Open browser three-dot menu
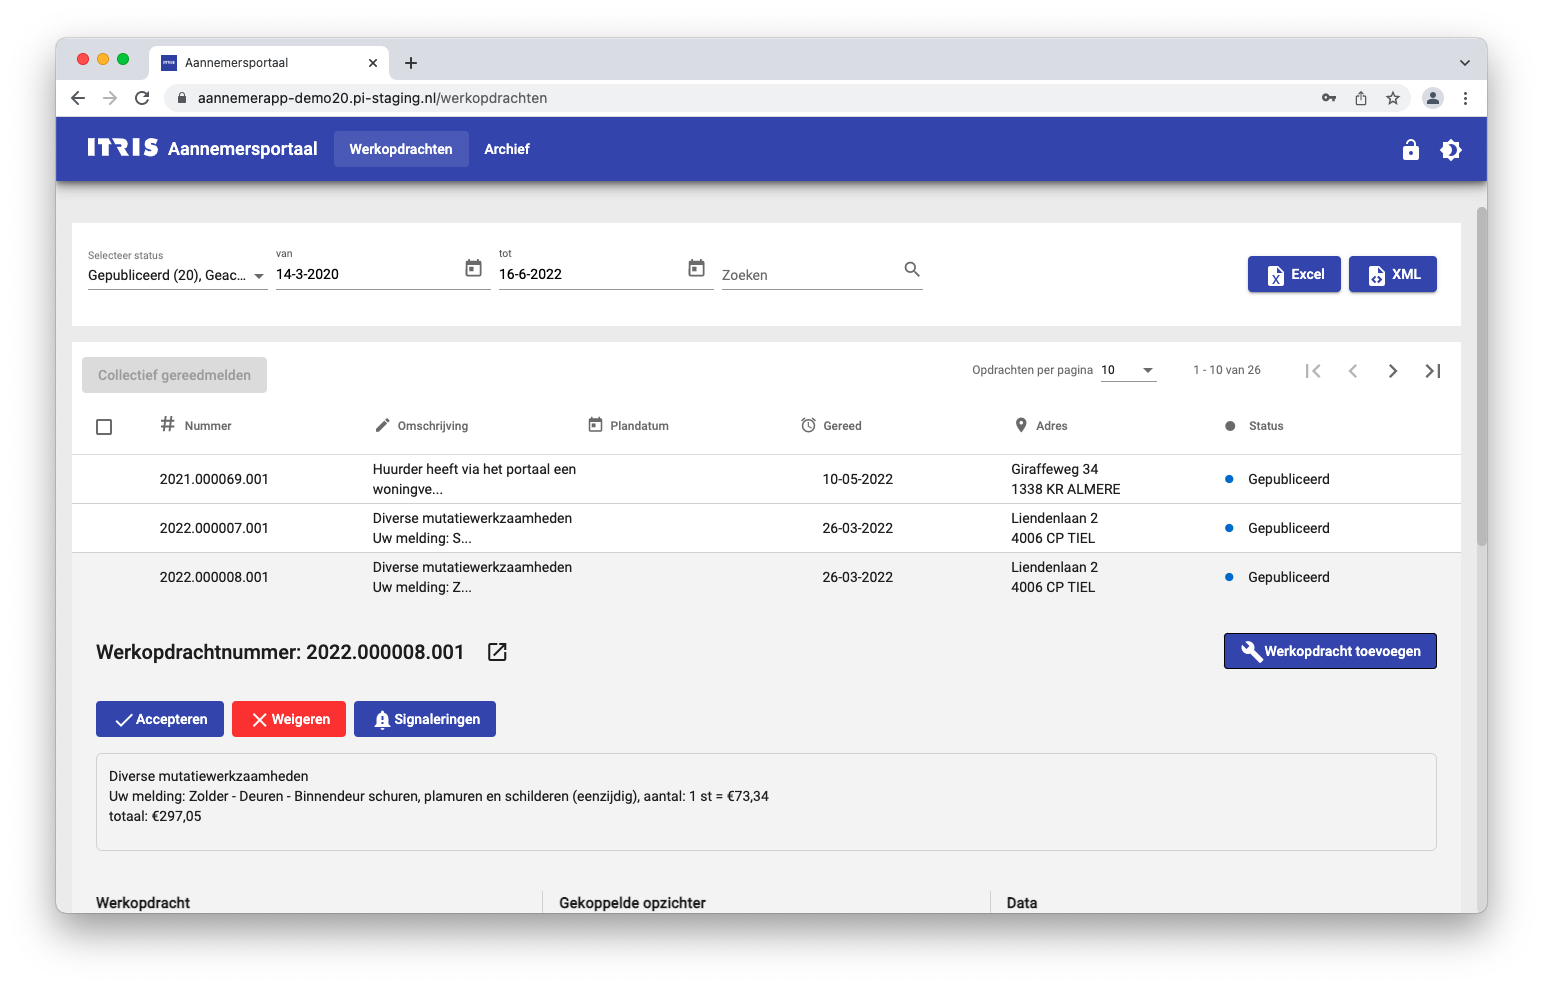Screen dimensions: 1543x987 tap(1465, 98)
